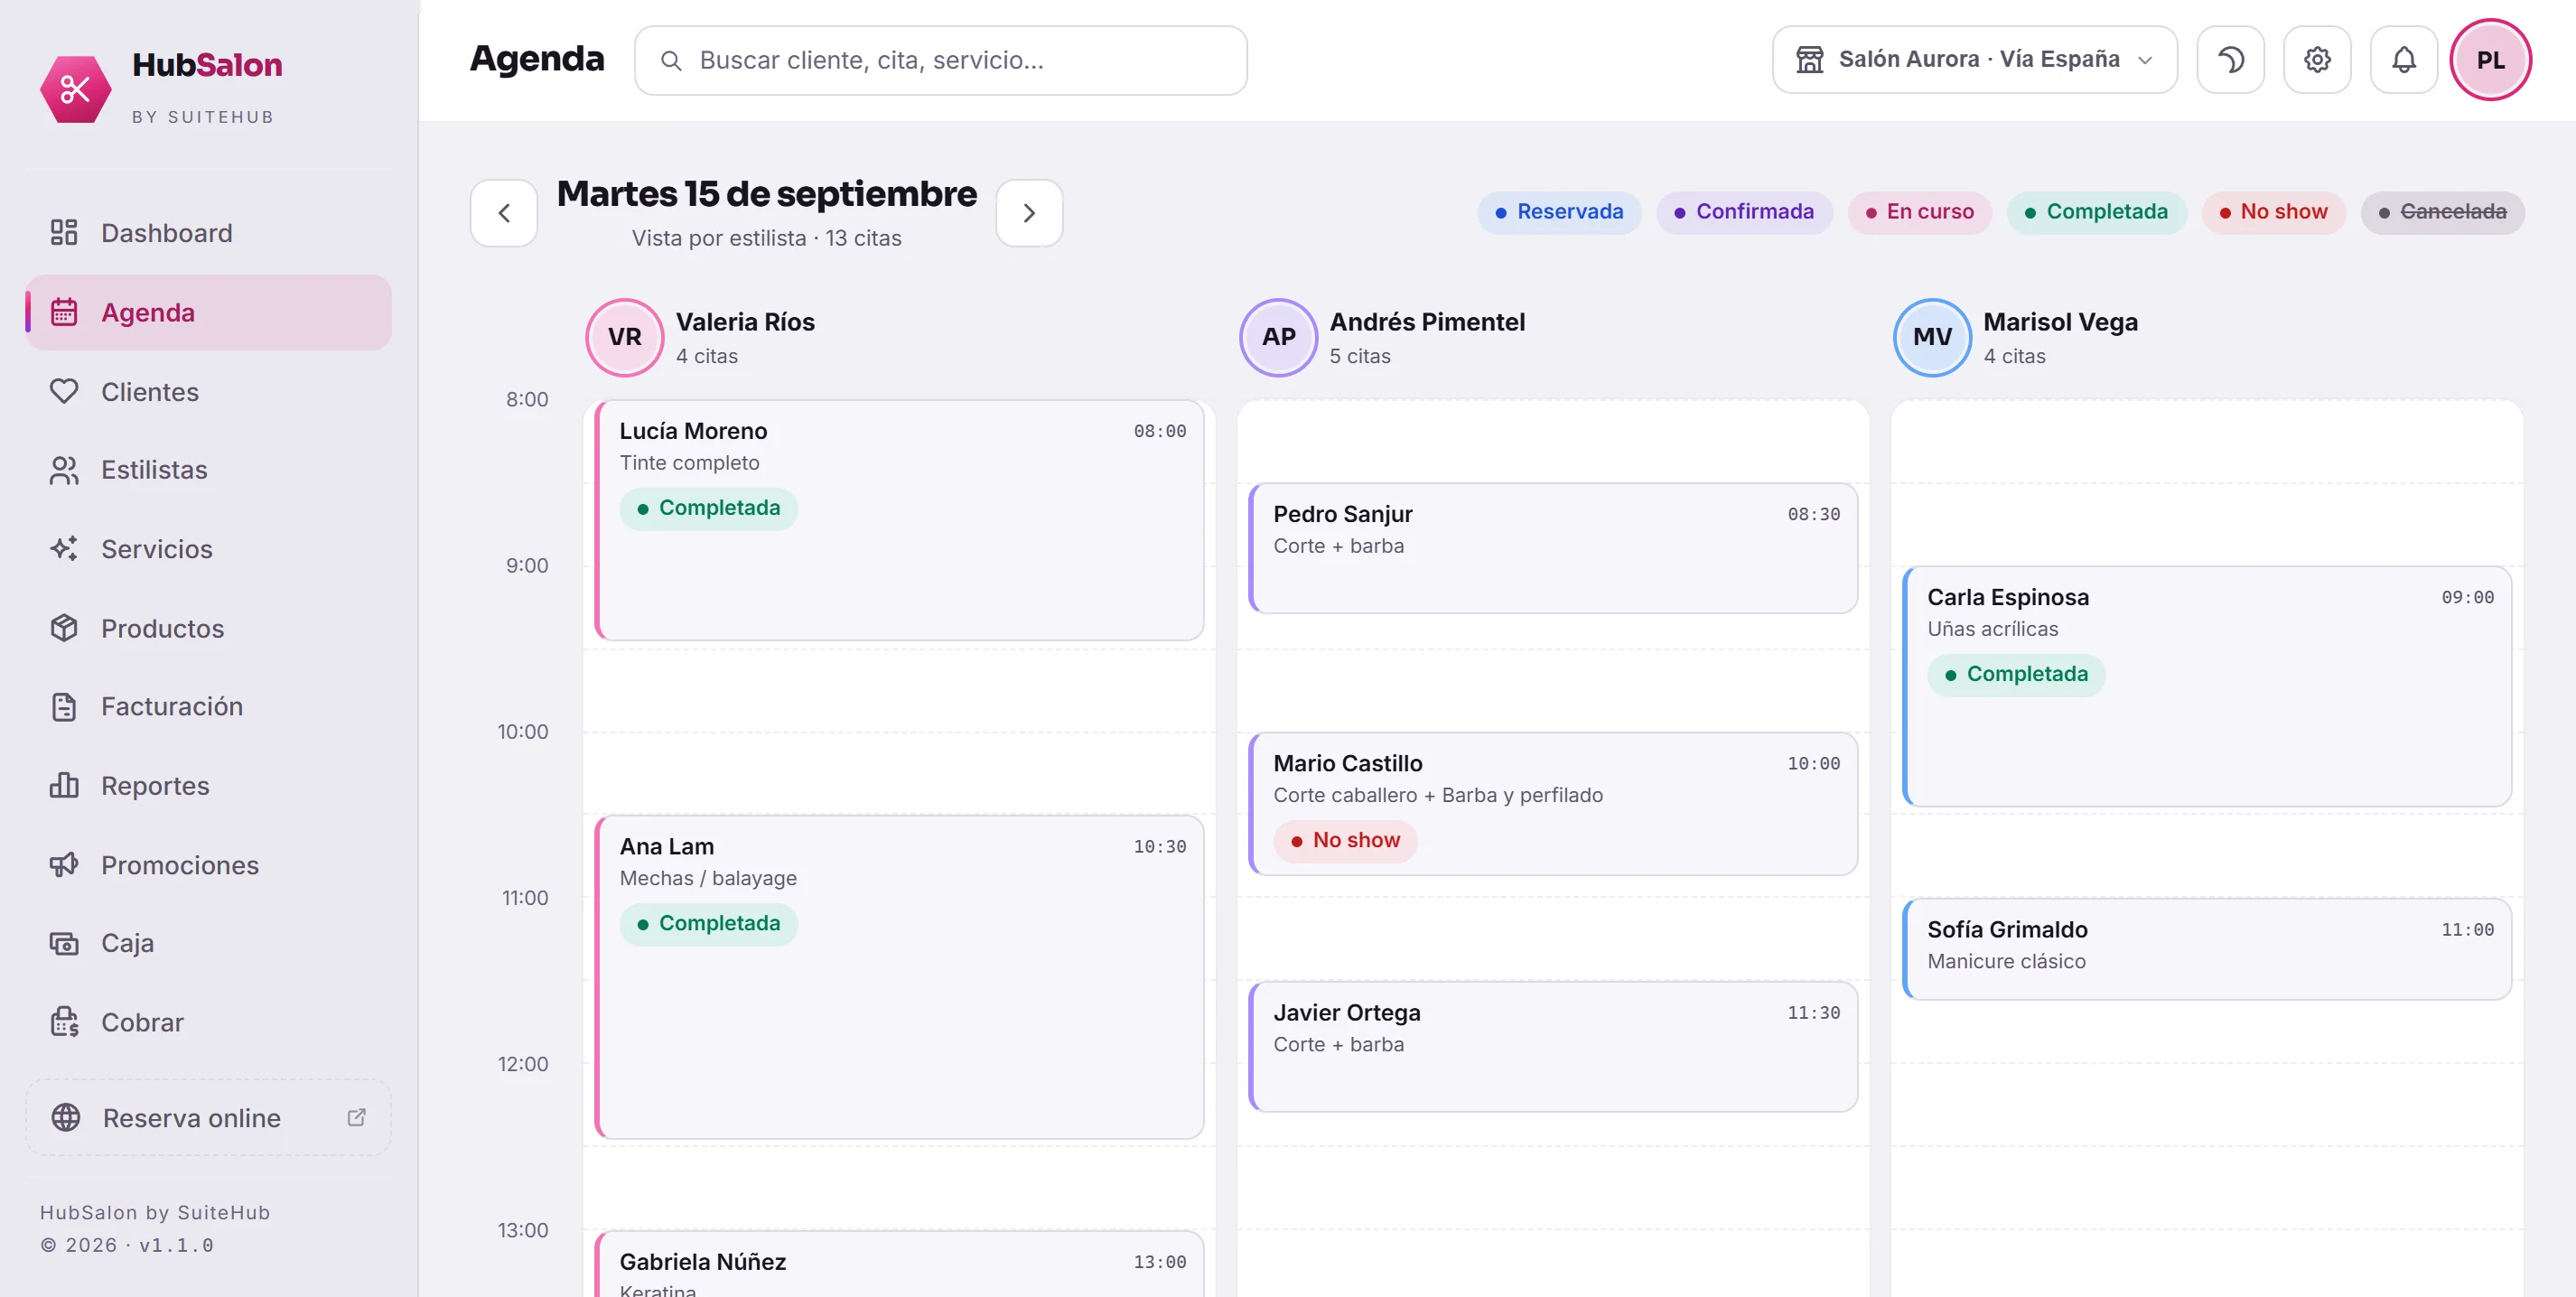Open the Productos menu item

pos(208,628)
